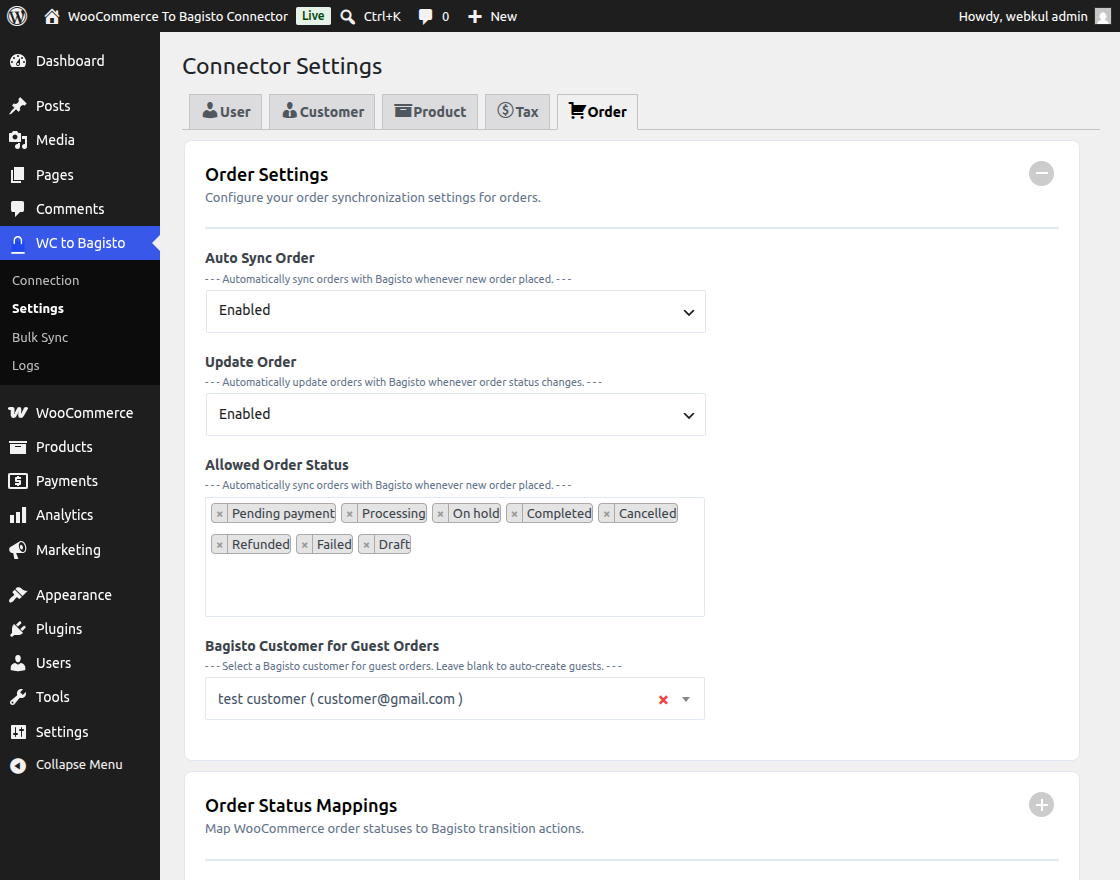Click the Analytics sidebar menu label
The width and height of the screenshot is (1120, 880).
tap(64, 515)
